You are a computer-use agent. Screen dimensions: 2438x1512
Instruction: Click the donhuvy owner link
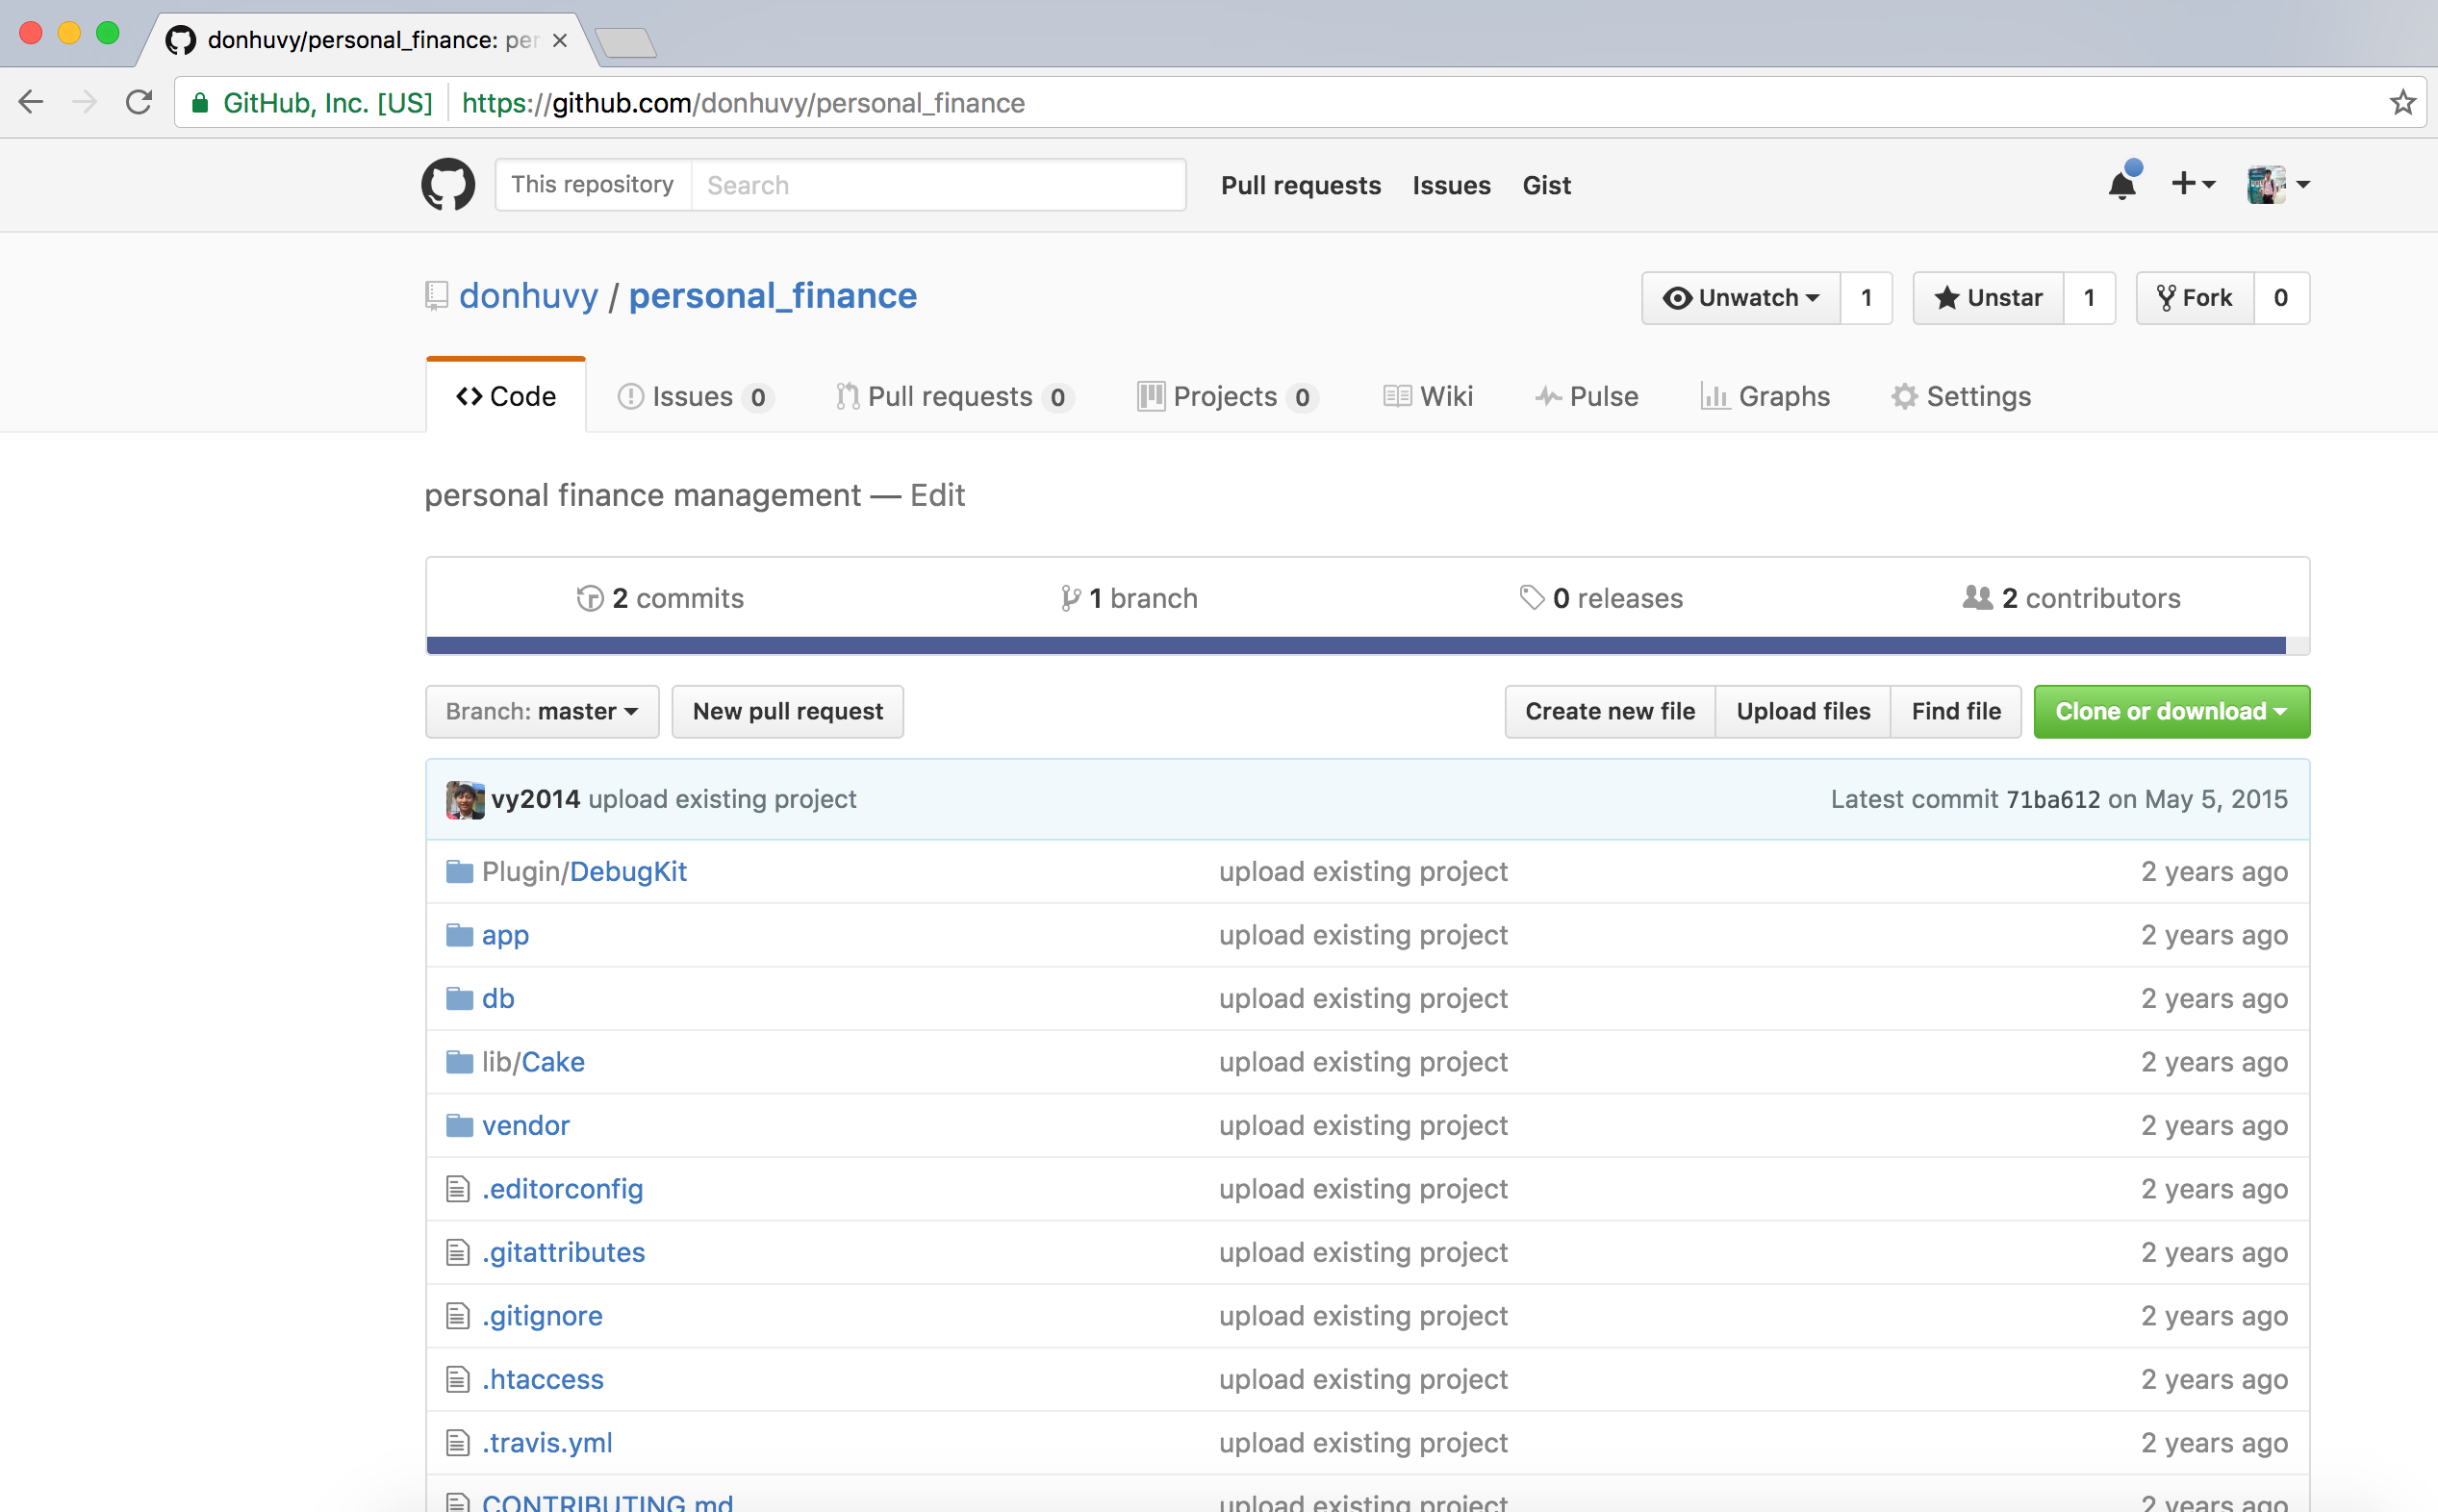click(528, 296)
